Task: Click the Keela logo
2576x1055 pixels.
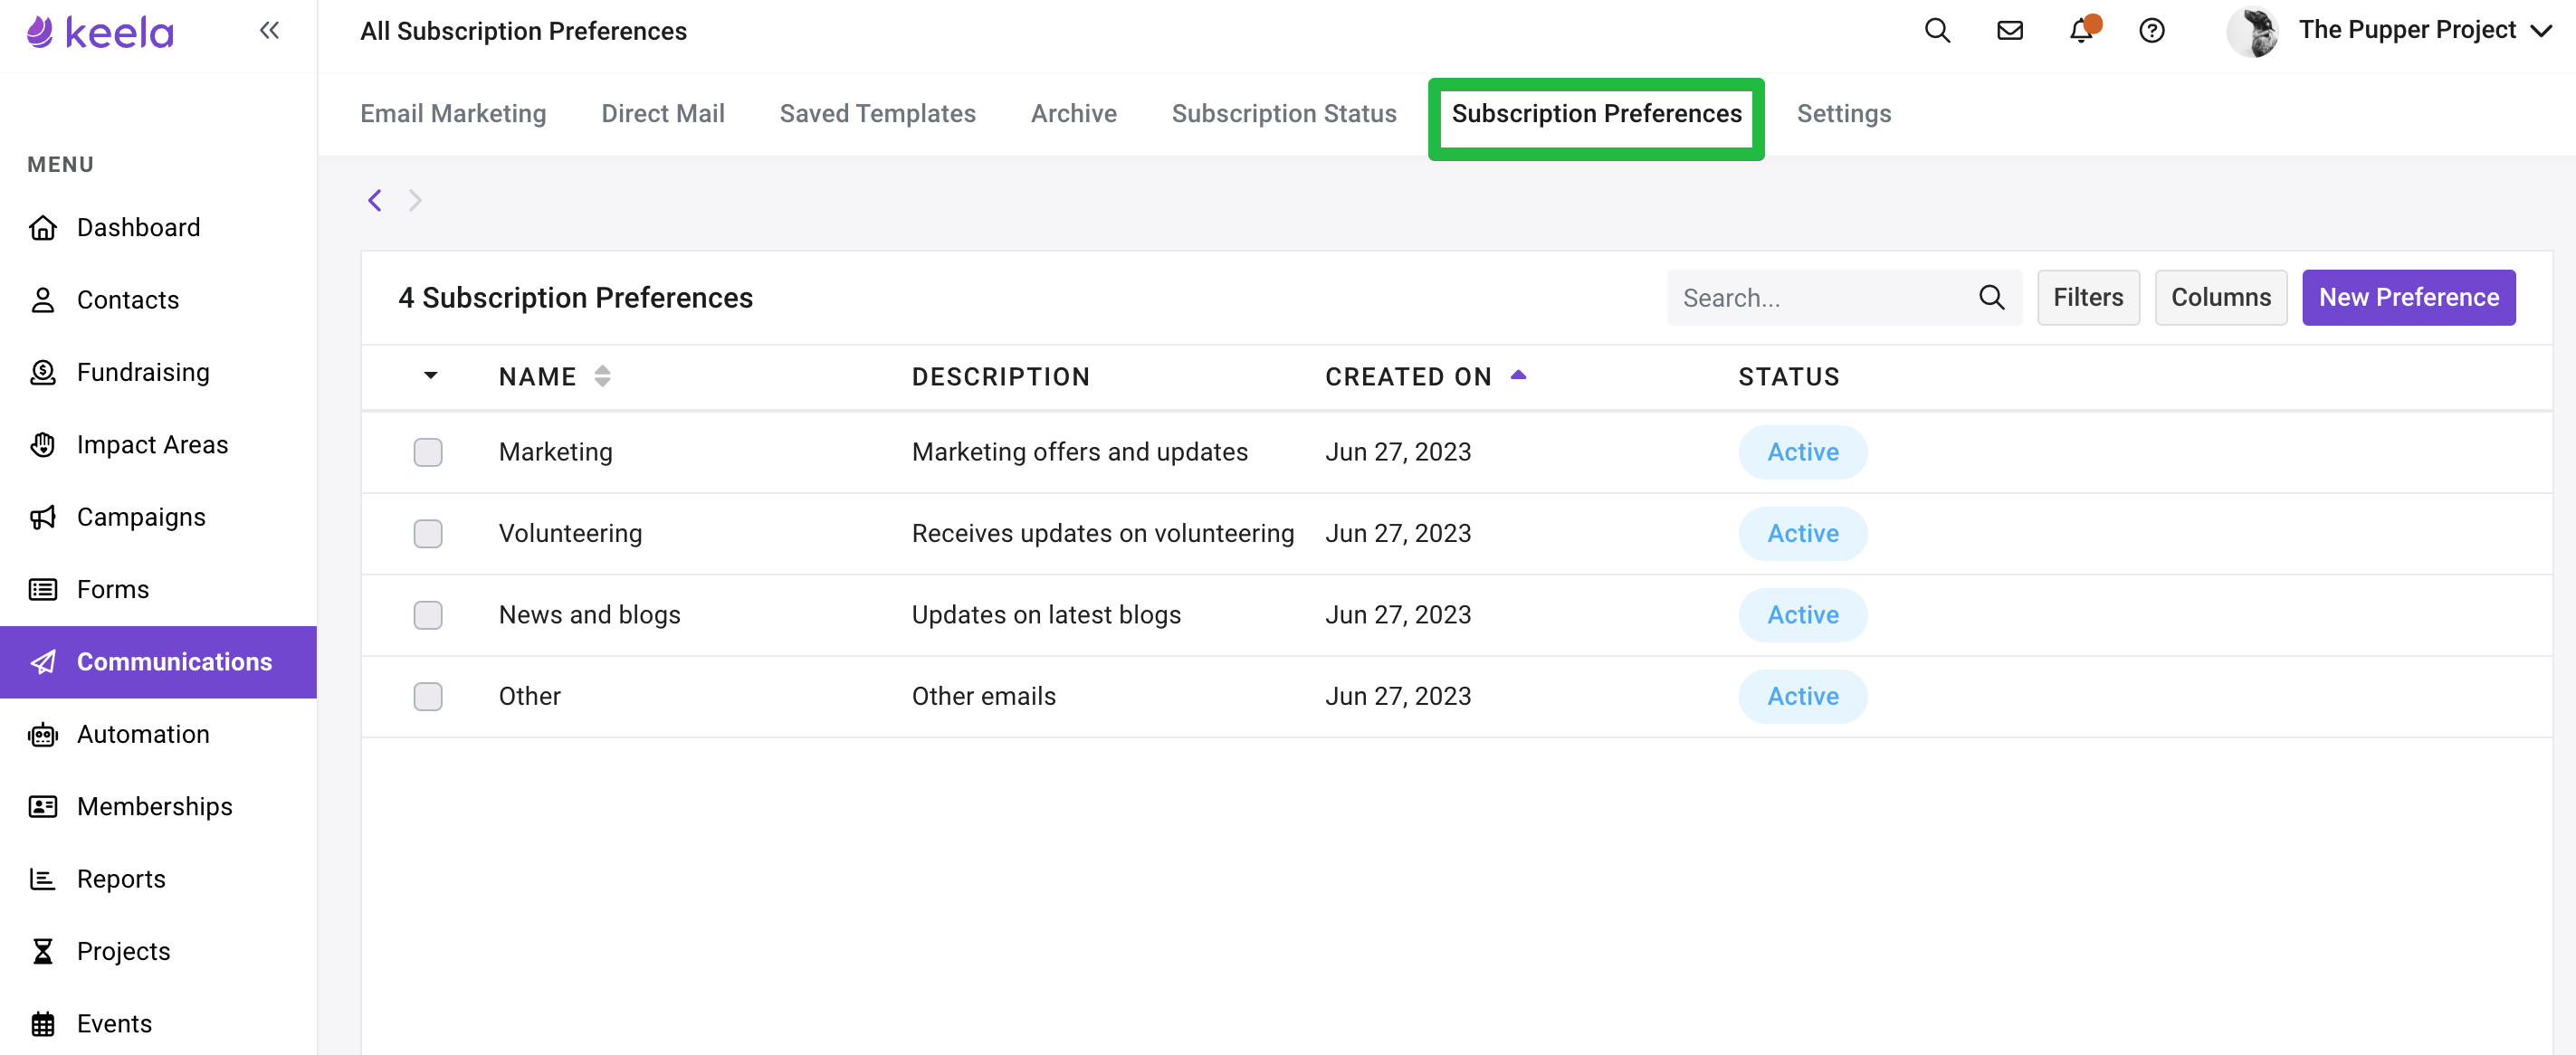Action: click(x=100, y=32)
